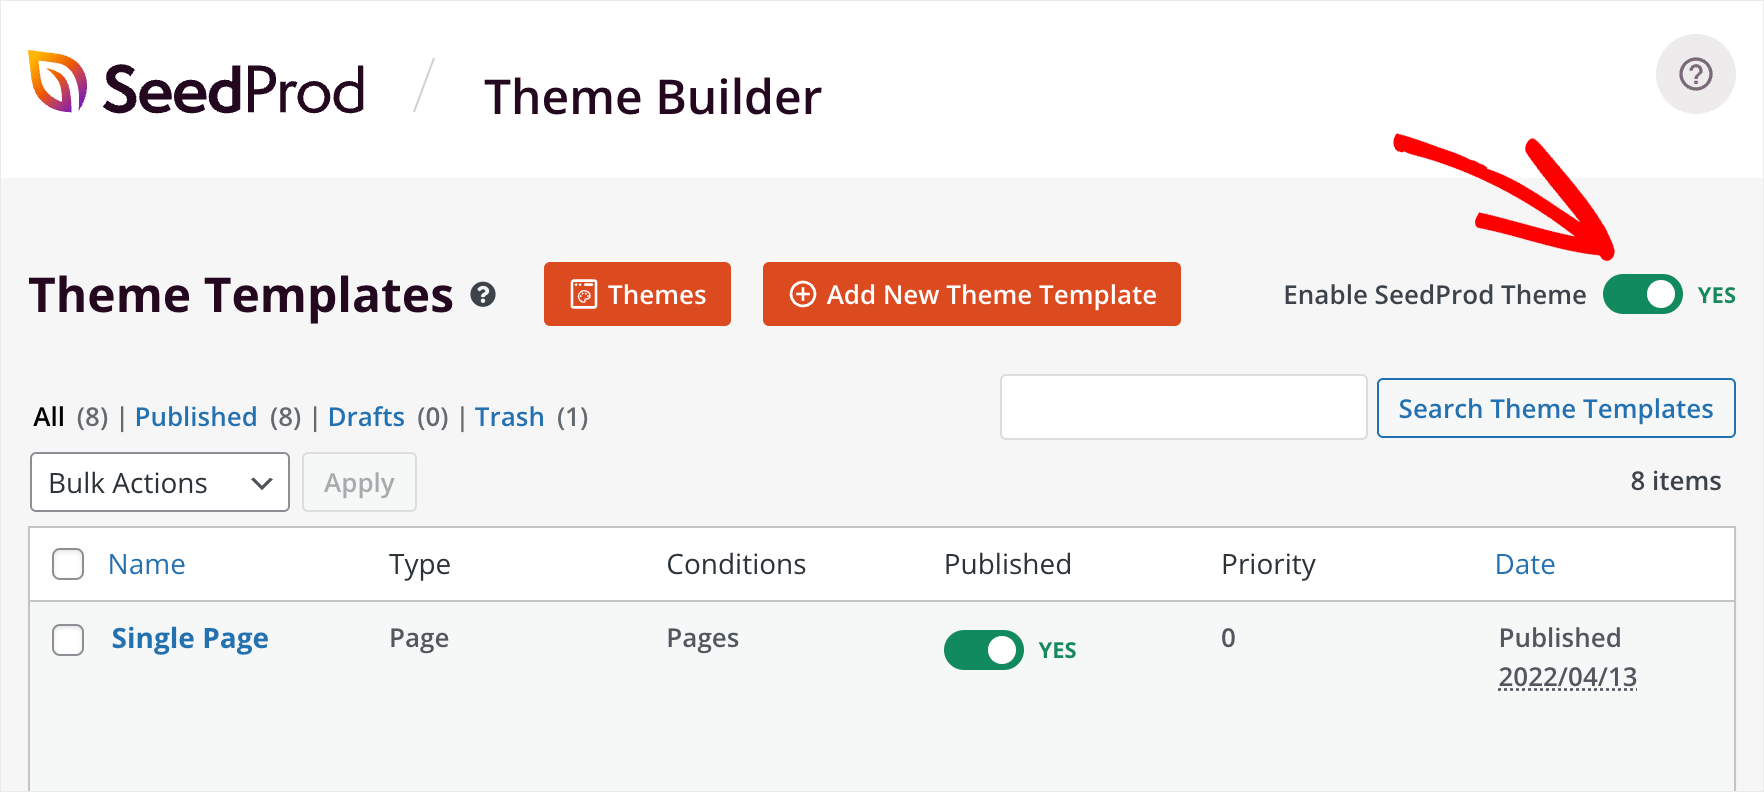1764x792 pixels.
Task: Check the Single Page row checkbox
Action: pyautogui.click(x=68, y=640)
